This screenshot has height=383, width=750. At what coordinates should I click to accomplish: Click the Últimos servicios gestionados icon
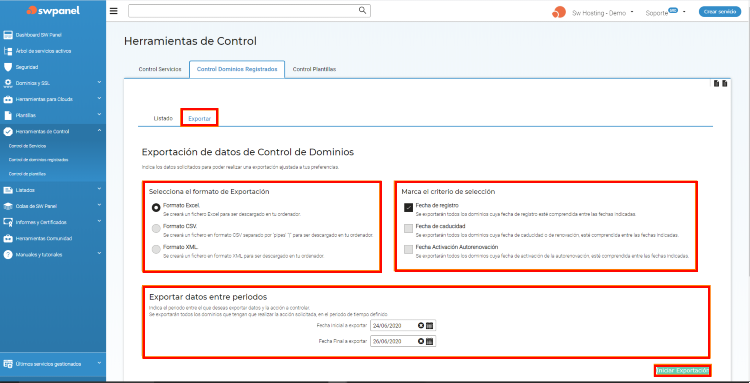point(8,364)
